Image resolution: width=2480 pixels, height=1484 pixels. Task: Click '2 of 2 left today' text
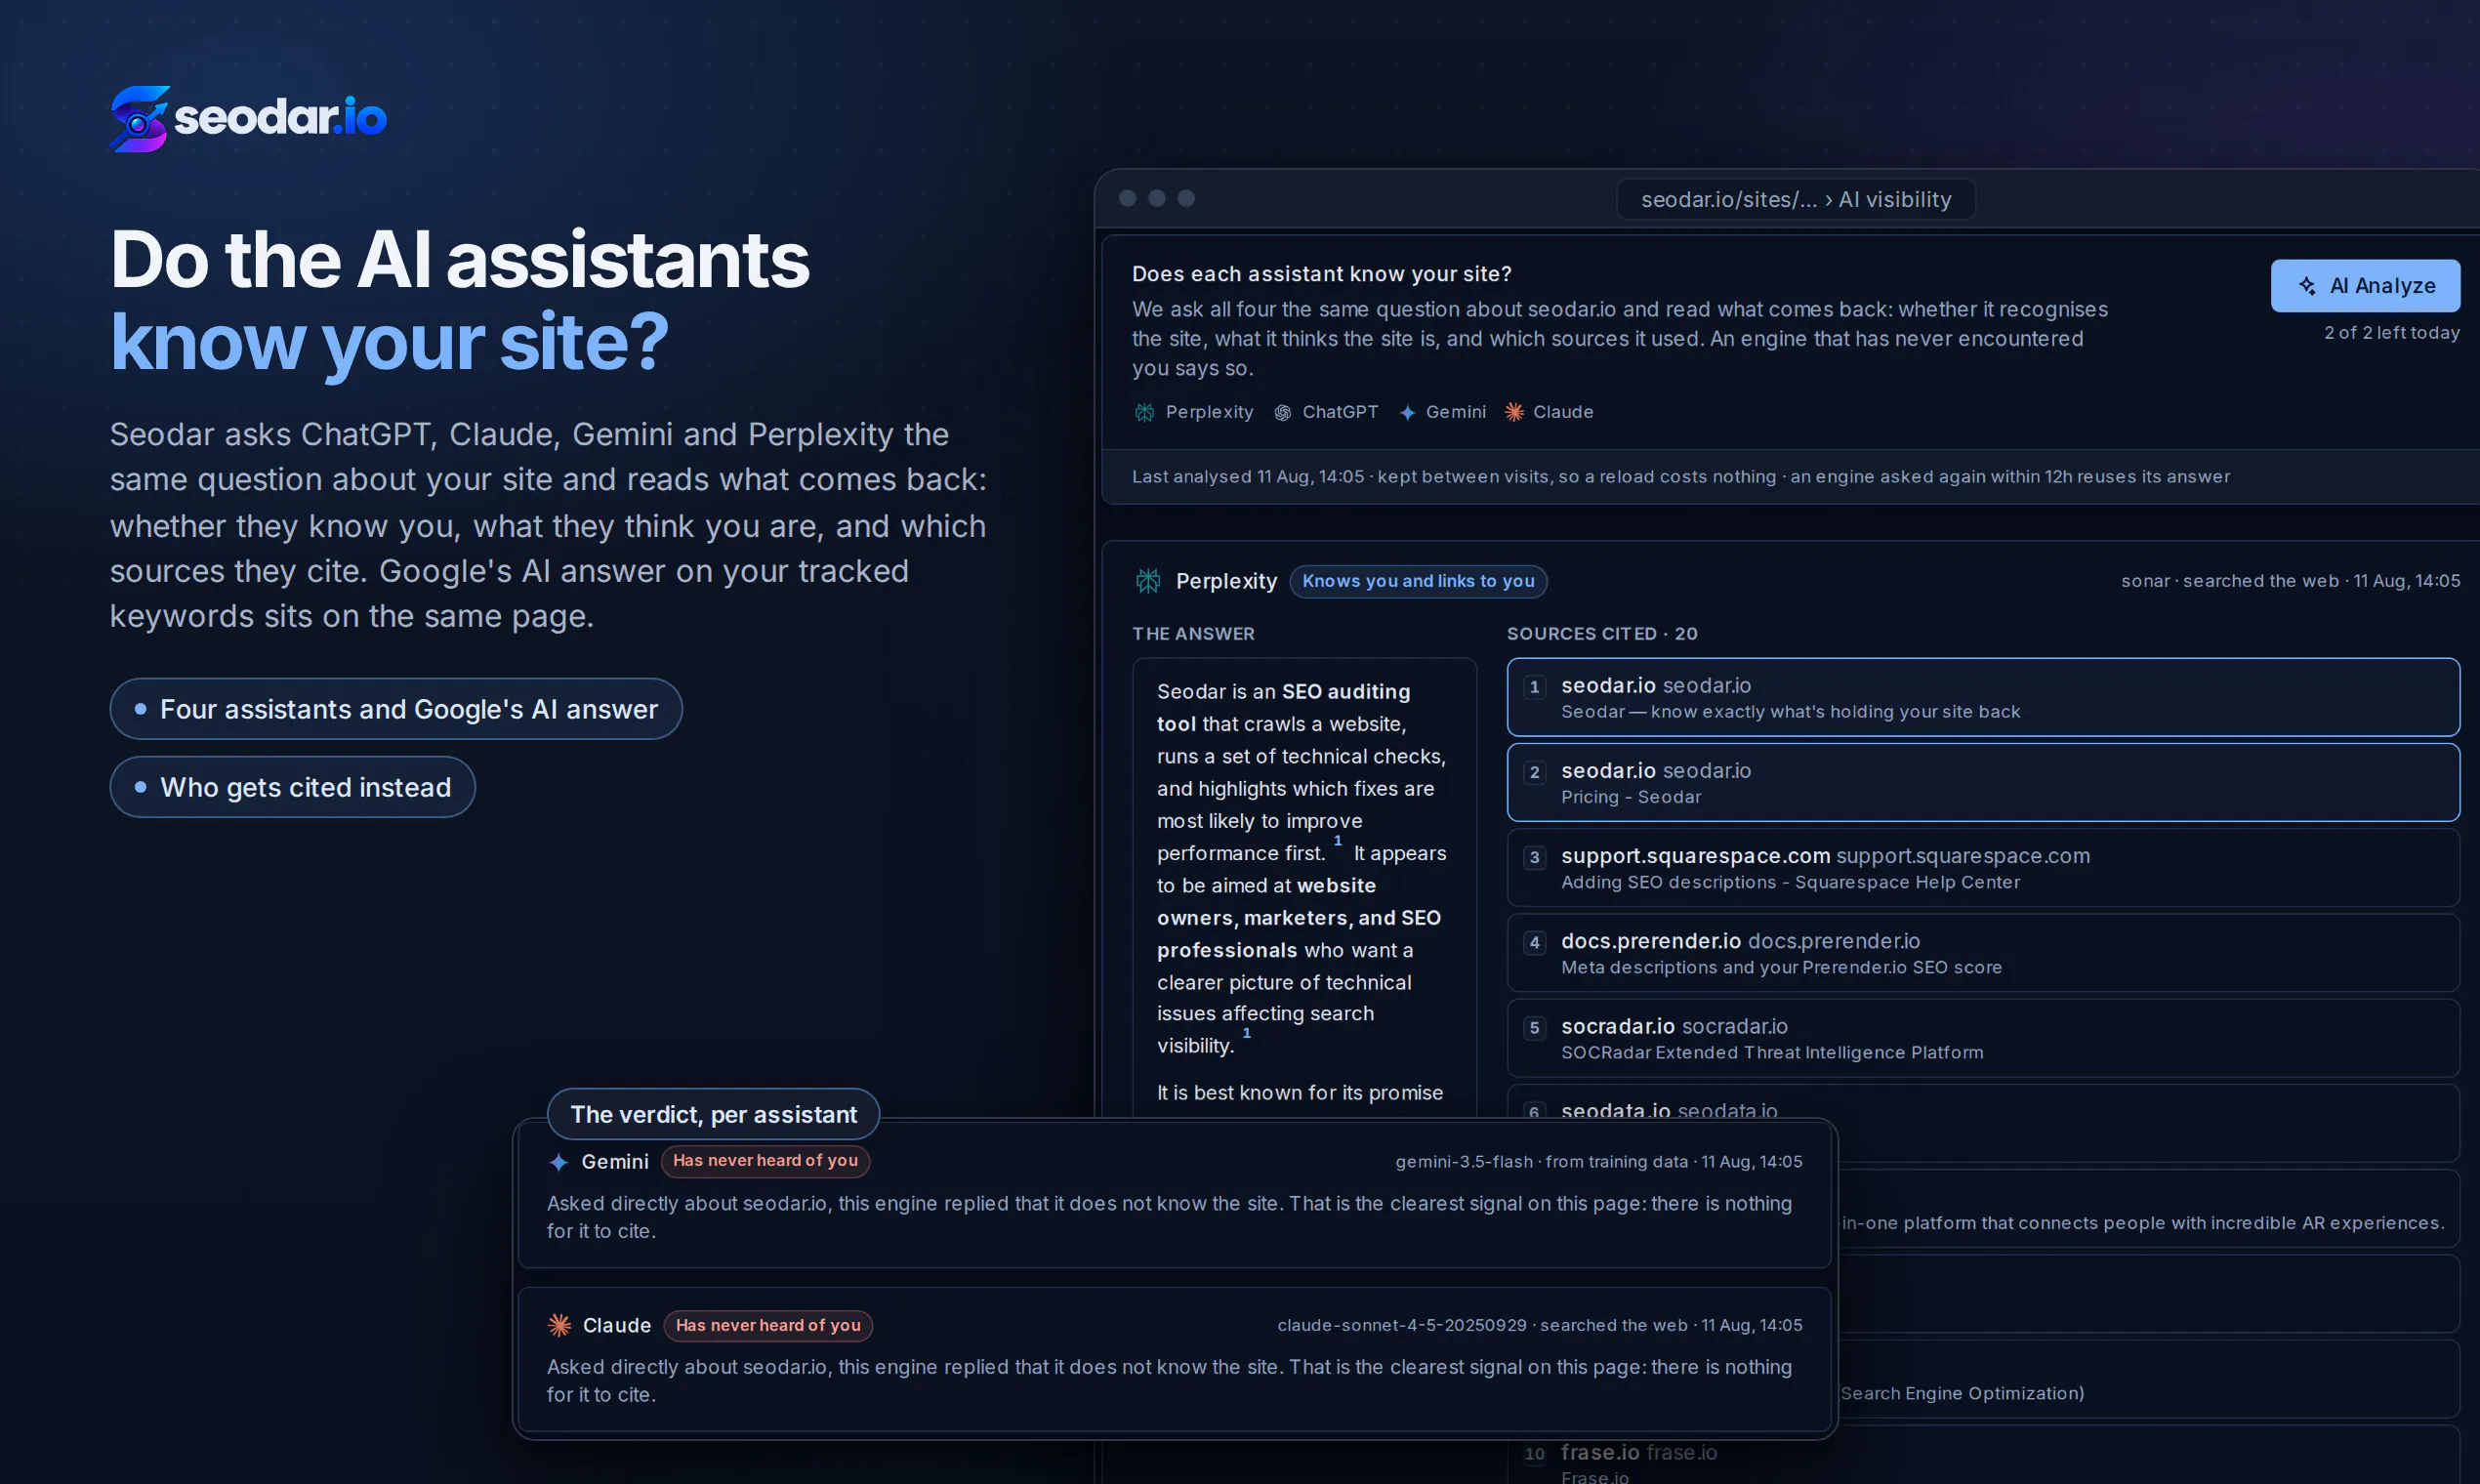(x=2391, y=332)
